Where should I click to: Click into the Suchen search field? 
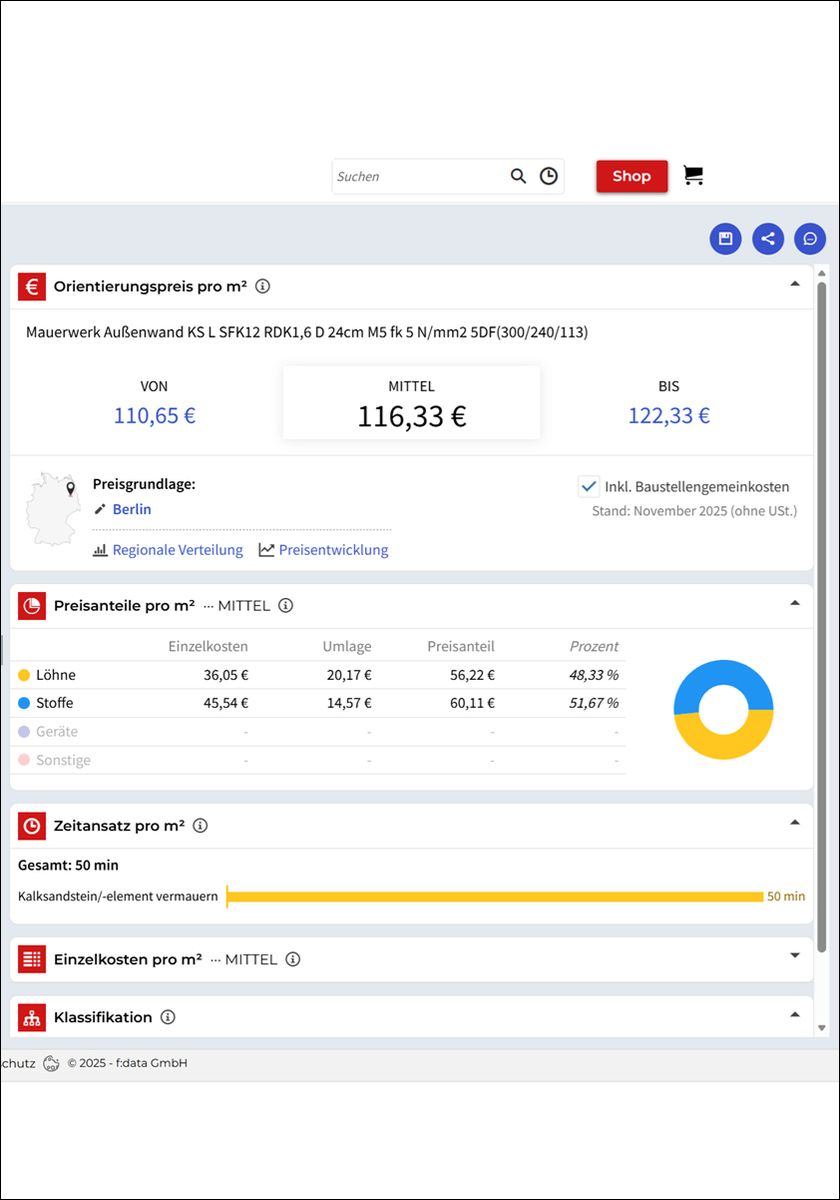tap(418, 176)
